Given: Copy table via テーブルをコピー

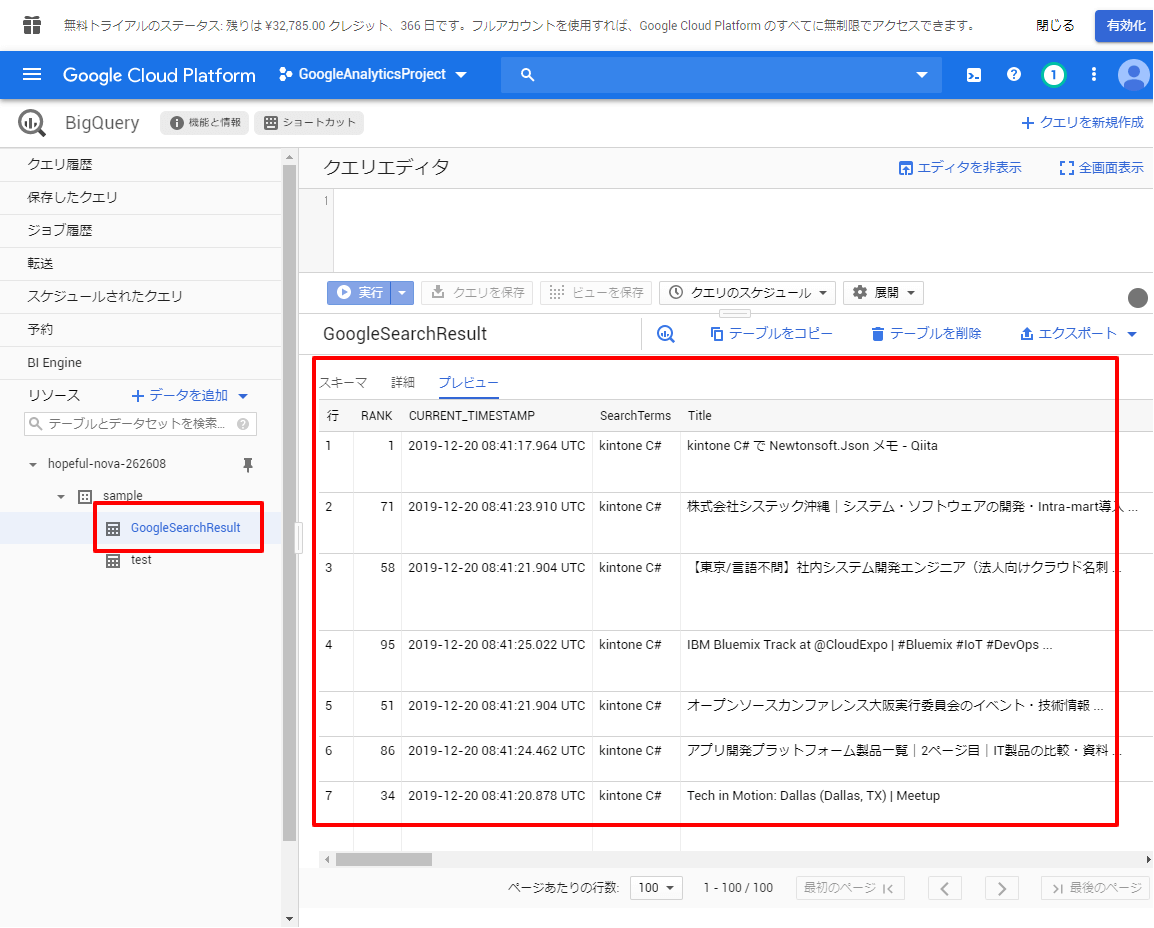Looking at the screenshot, I should coord(771,333).
